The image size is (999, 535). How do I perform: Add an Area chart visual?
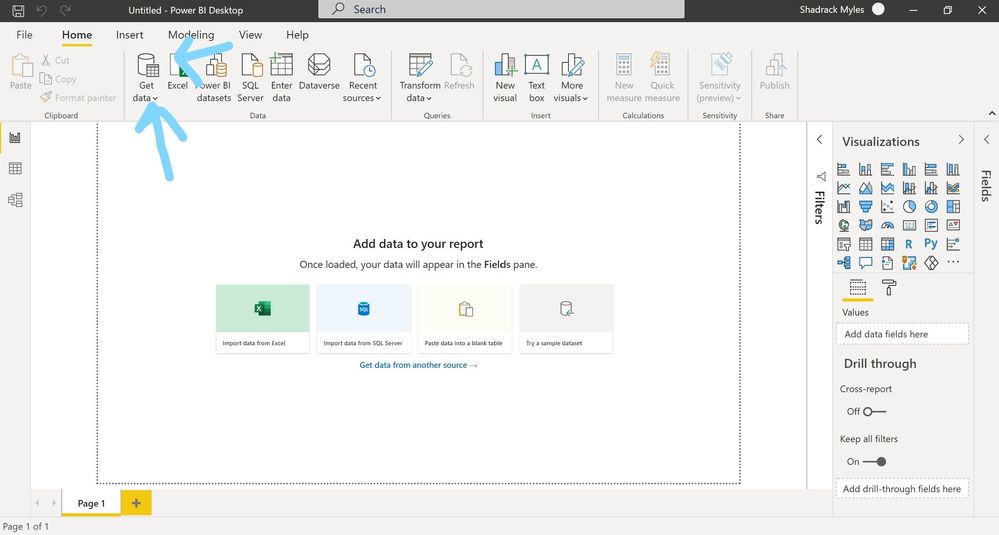[x=865, y=188]
